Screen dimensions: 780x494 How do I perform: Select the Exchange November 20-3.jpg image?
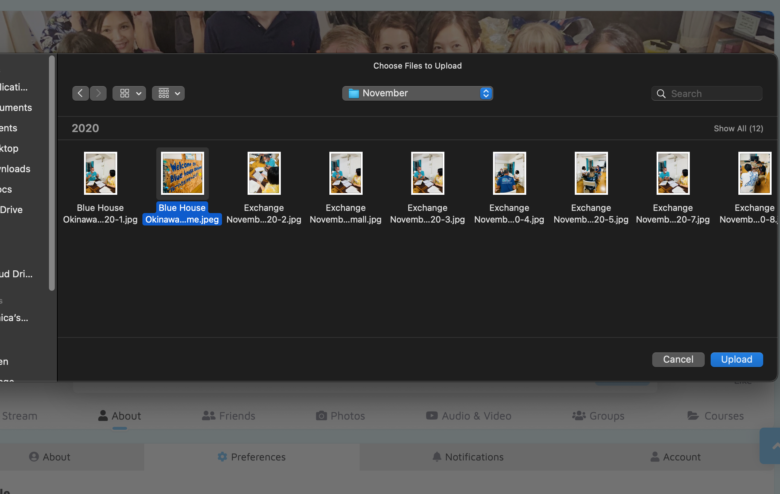[428, 173]
